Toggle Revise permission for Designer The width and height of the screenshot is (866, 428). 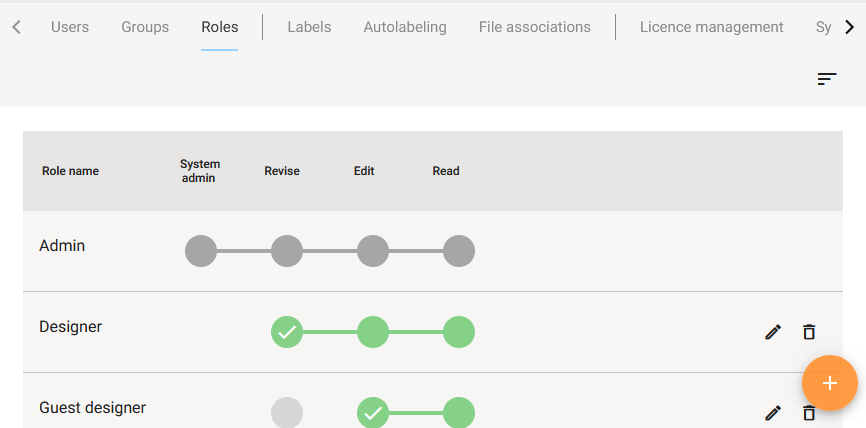tap(287, 331)
